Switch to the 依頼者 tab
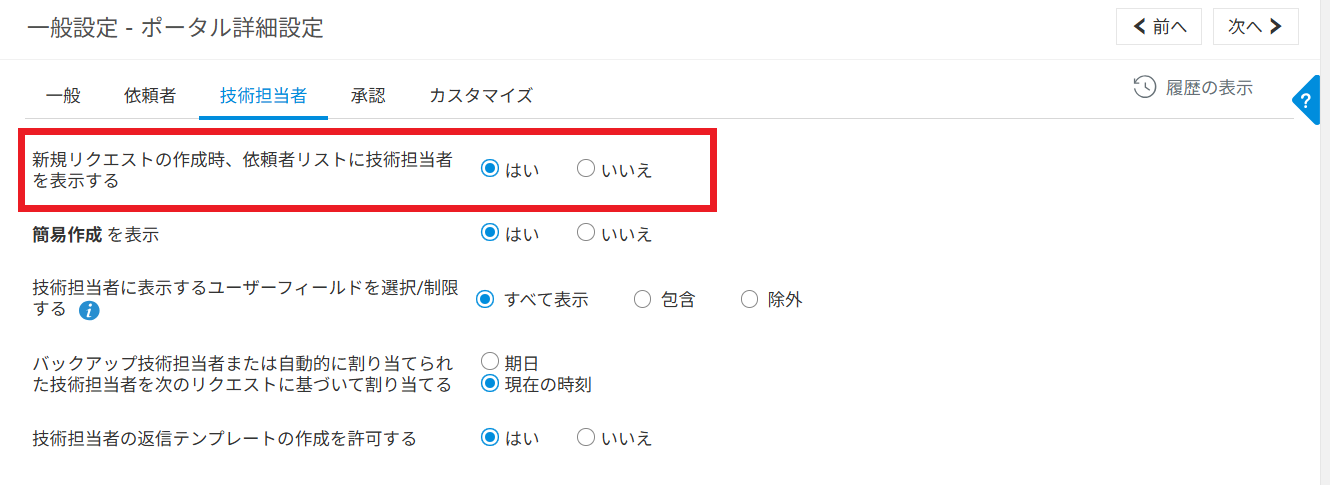Viewport: 1330px width, 485px height. tap(150, 96)
